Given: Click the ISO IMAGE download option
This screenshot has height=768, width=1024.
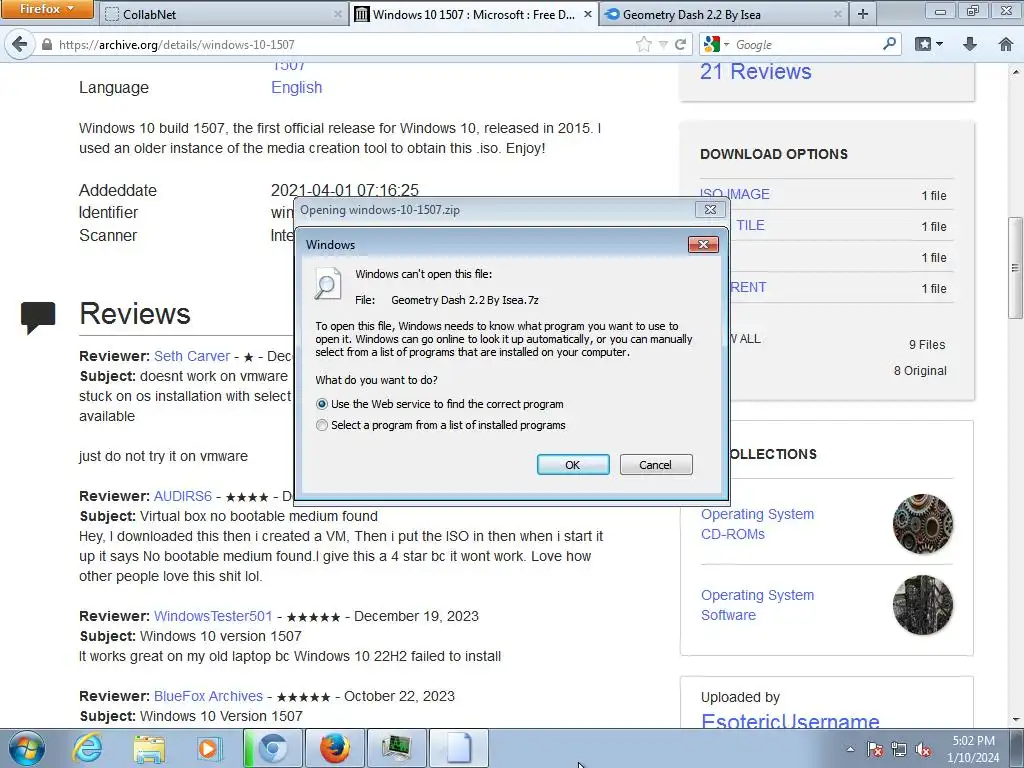Looking at the screenshot, I should click(735, 194).
